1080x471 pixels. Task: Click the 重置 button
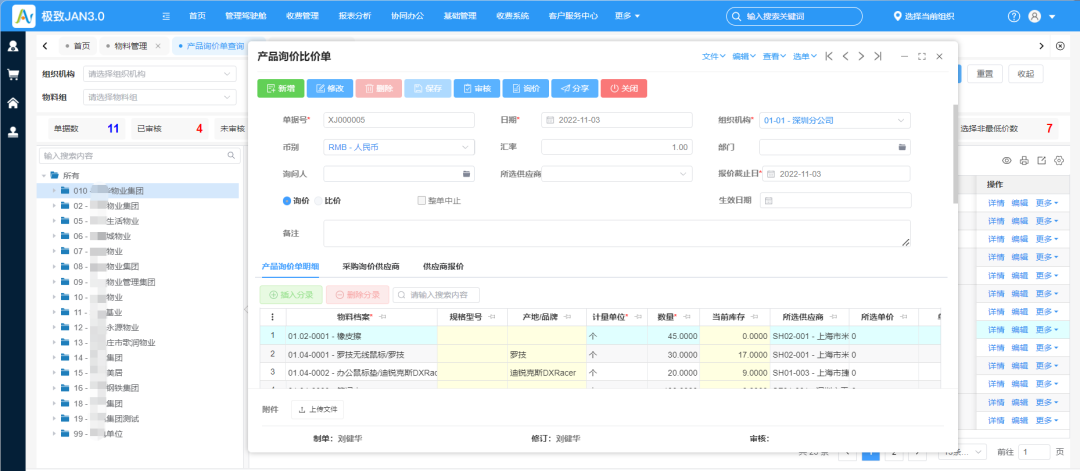984,74
